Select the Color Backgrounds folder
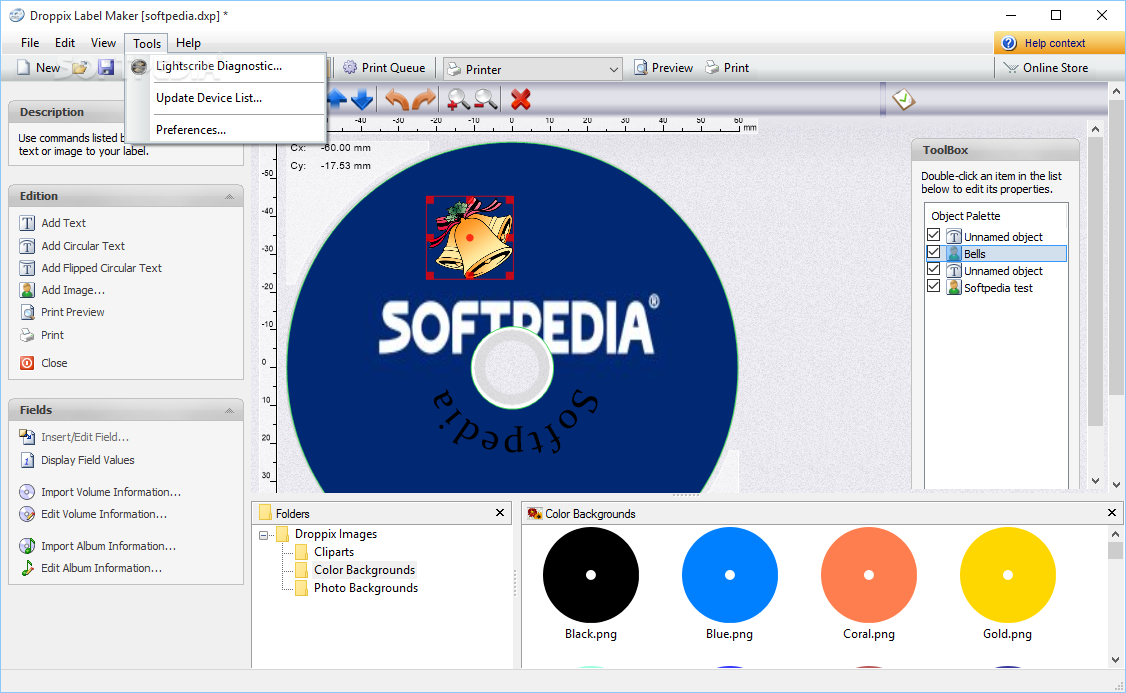1126x693 pixels. coord(364,570)
